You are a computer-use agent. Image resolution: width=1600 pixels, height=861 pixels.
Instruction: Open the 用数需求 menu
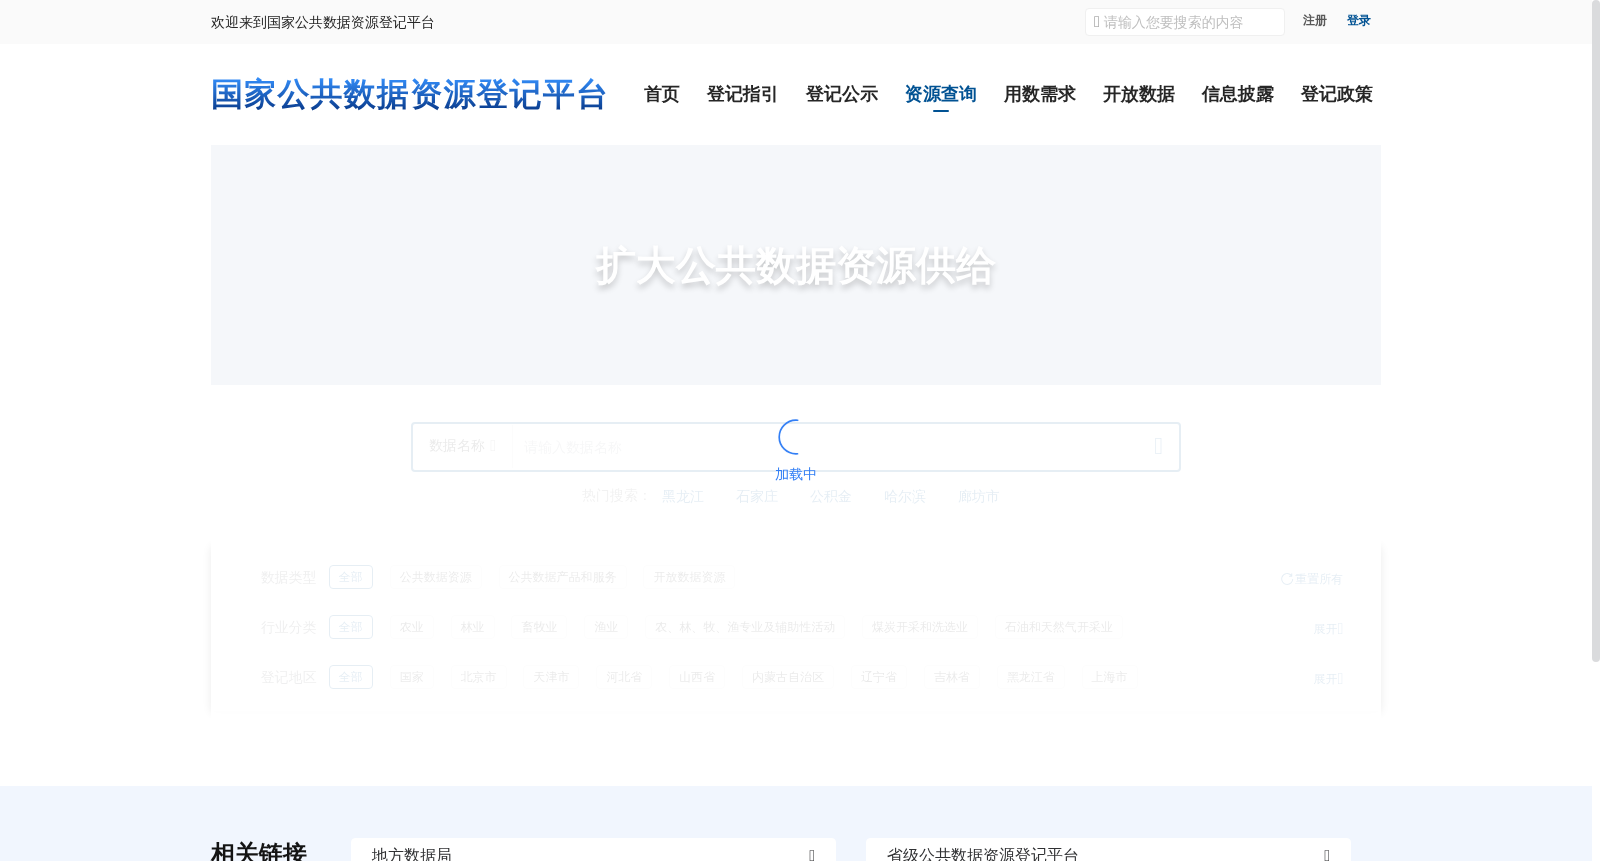pos(1039,94)
